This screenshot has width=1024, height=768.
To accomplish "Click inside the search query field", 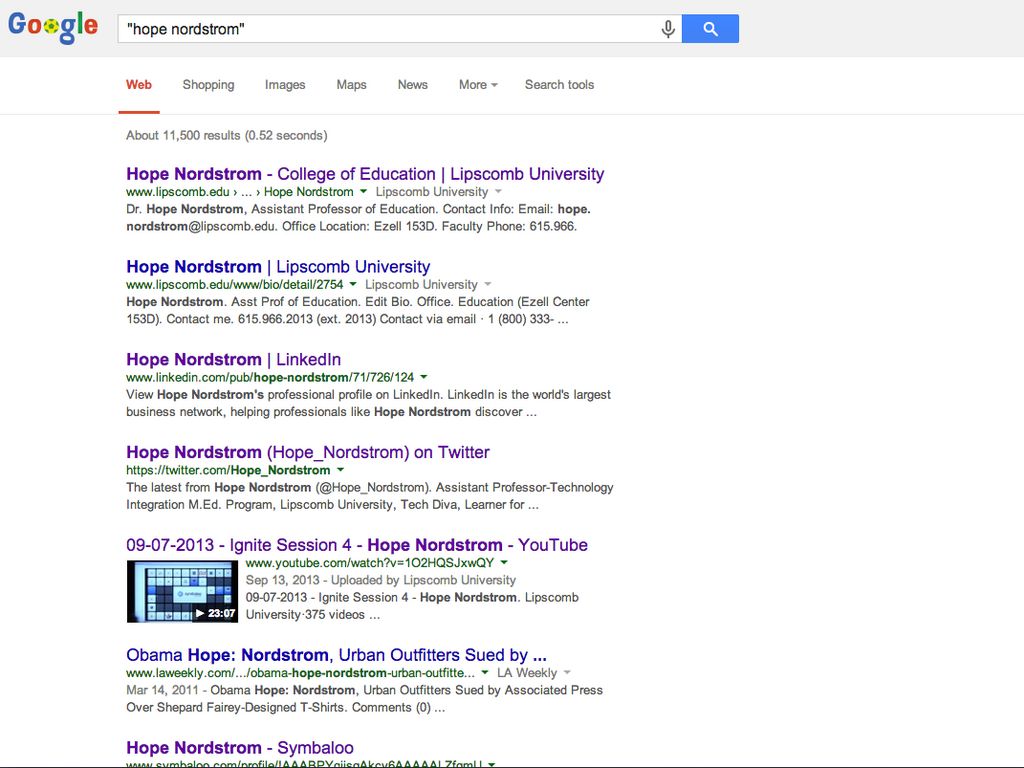I will [x=390, y=29].
